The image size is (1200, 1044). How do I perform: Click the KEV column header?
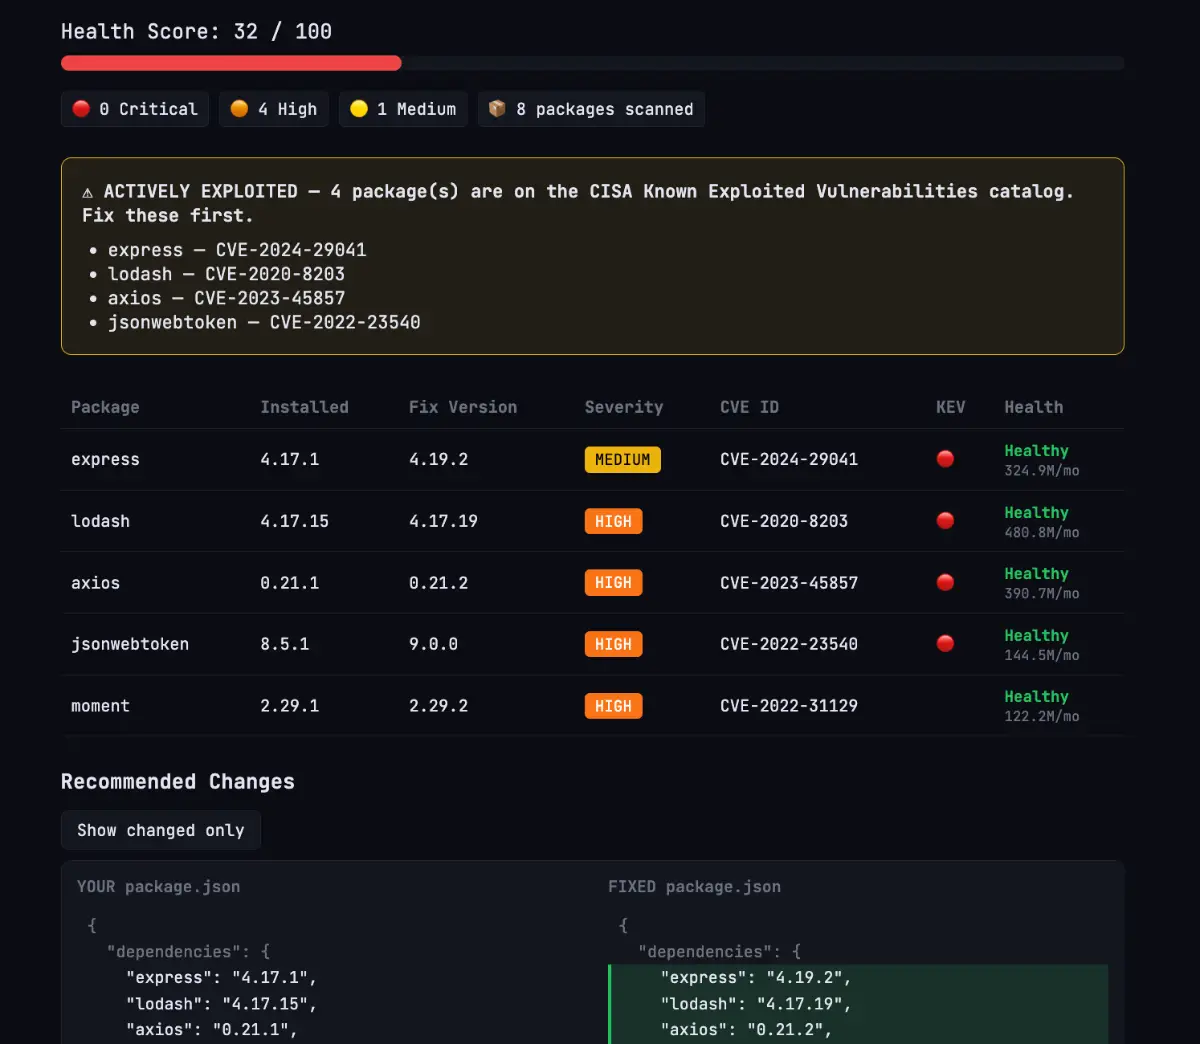click(951, 407)
